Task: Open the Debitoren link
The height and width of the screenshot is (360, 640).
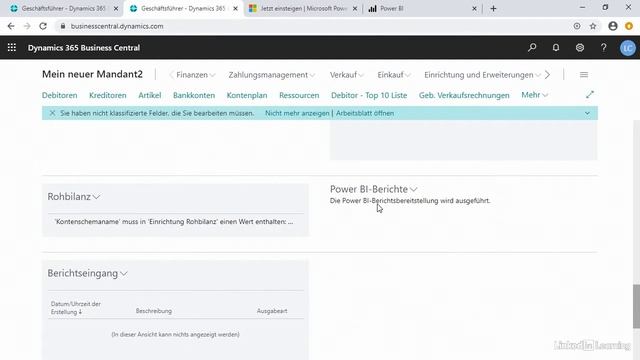Action: click(x=60, y=95)
